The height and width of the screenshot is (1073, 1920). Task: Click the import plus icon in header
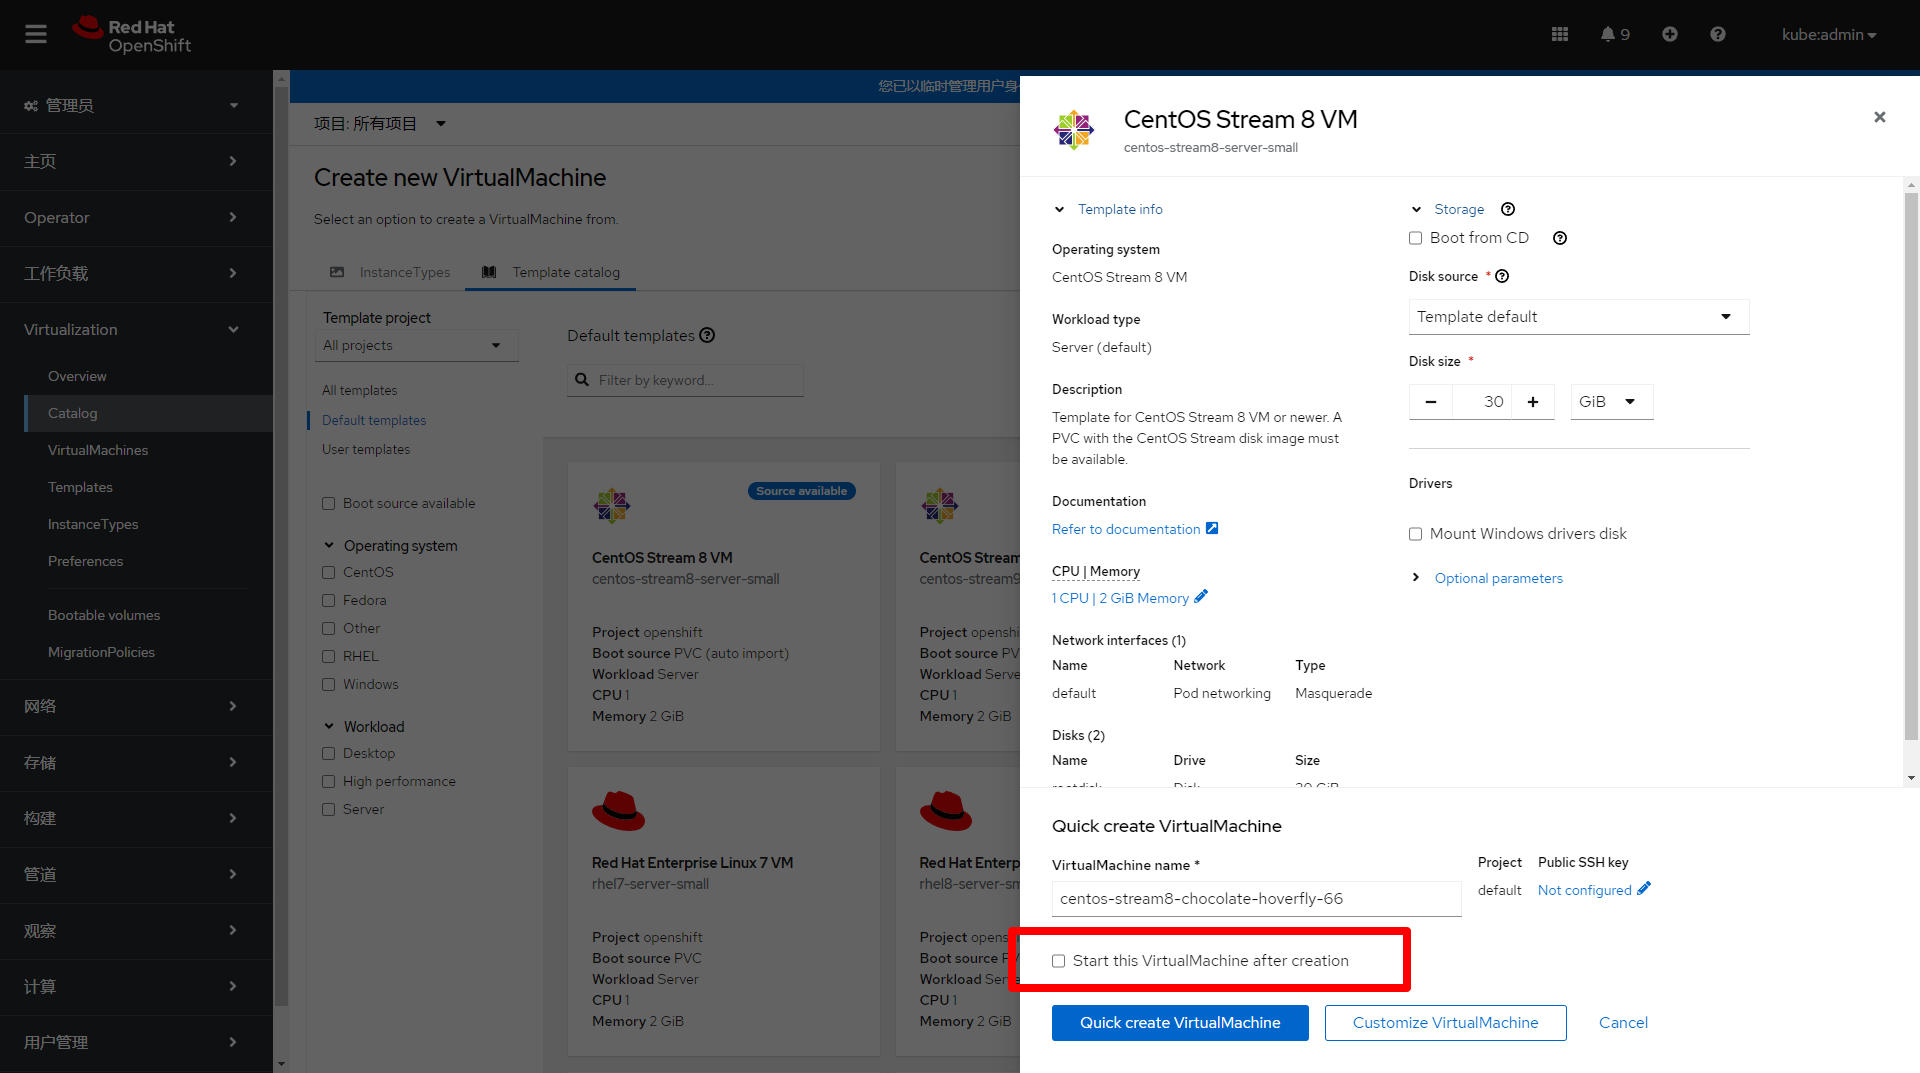click(x=1669, y=34)
